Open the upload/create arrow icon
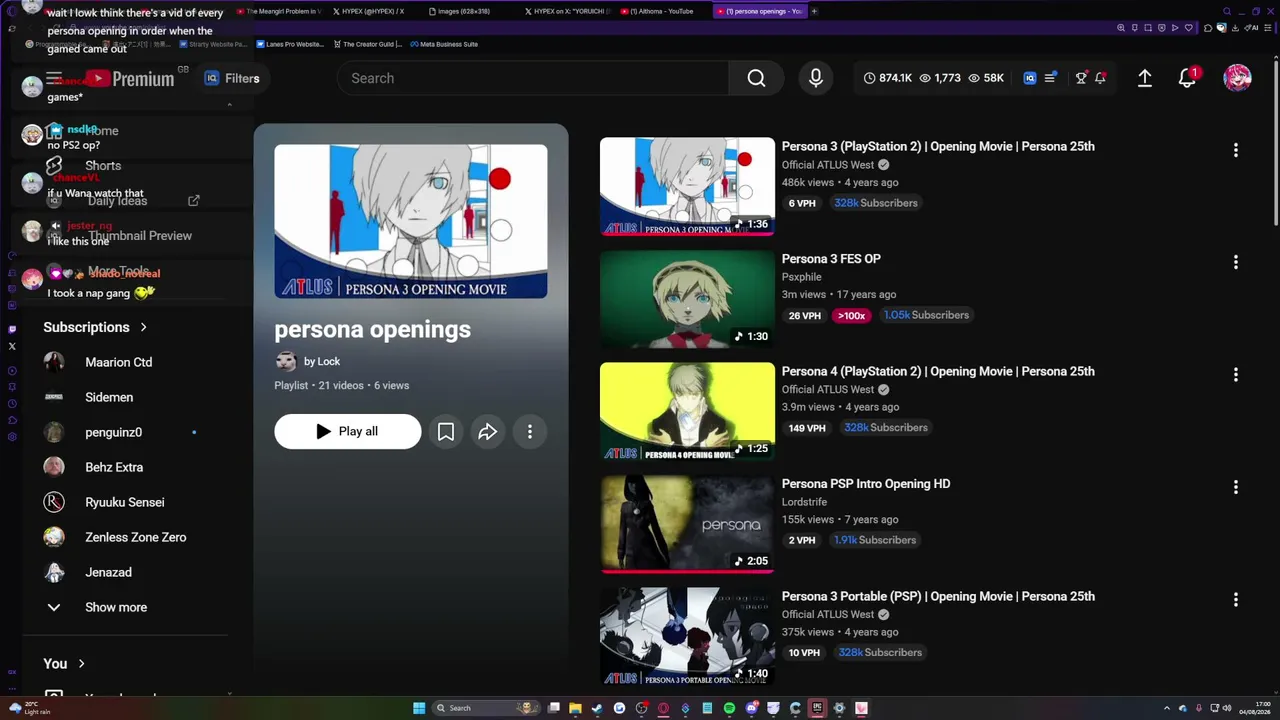This screenshot has width=1280, height=720. tap(1145, 78)
